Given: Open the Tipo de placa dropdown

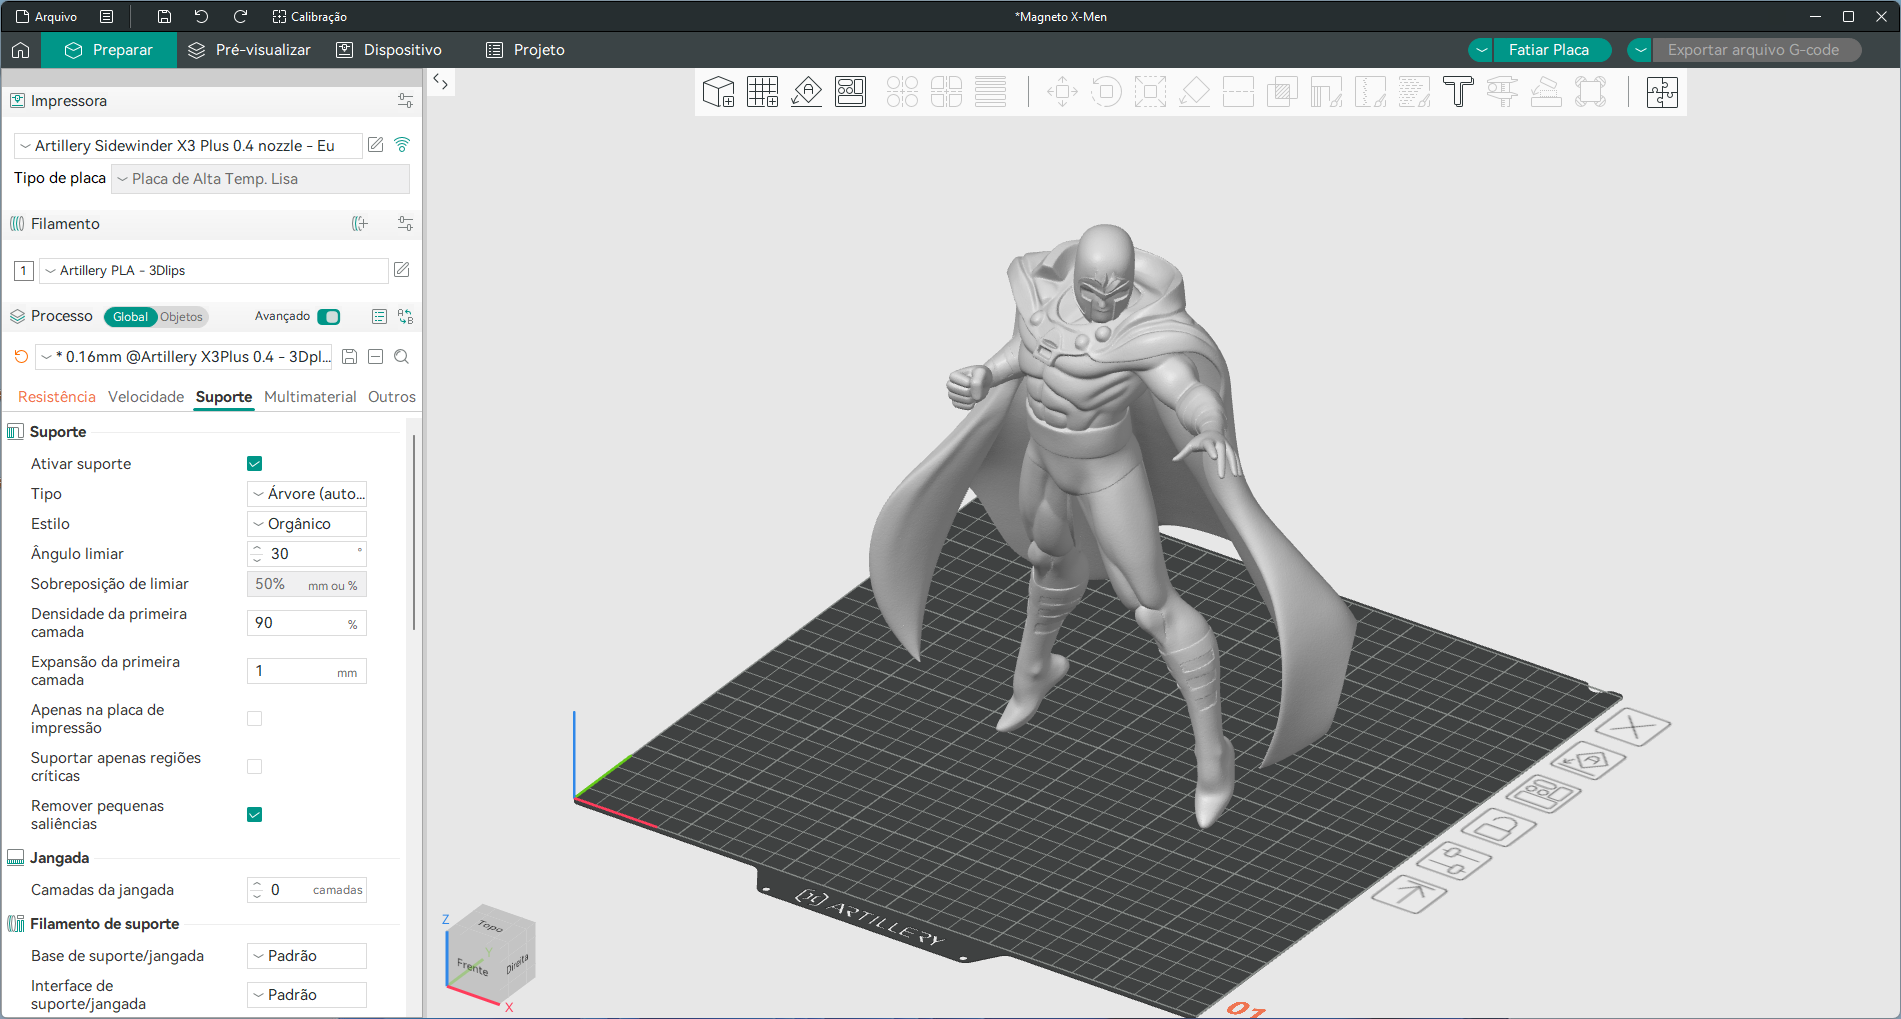Looking at the screenshot, I should click(260, 179).
